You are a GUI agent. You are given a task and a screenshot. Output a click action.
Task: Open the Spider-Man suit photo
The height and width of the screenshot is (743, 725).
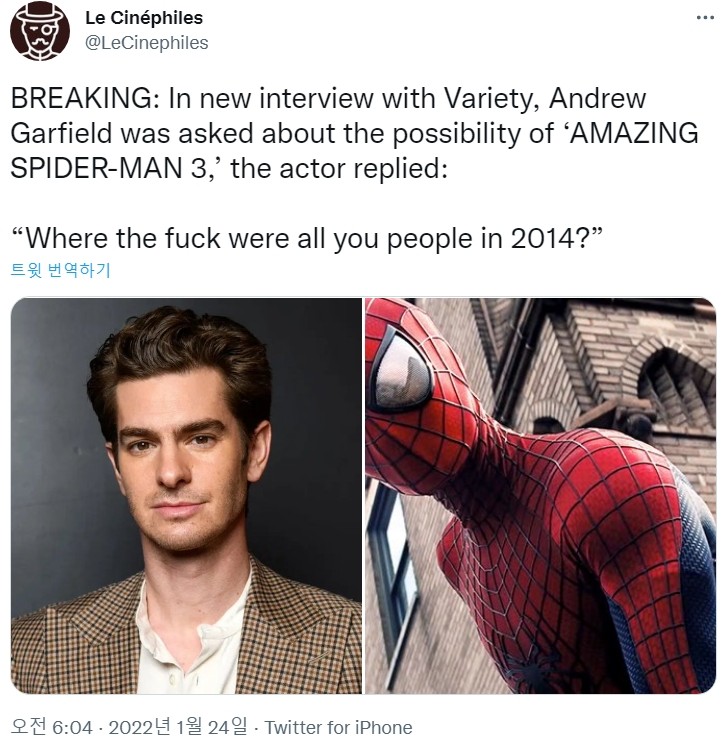540,496
